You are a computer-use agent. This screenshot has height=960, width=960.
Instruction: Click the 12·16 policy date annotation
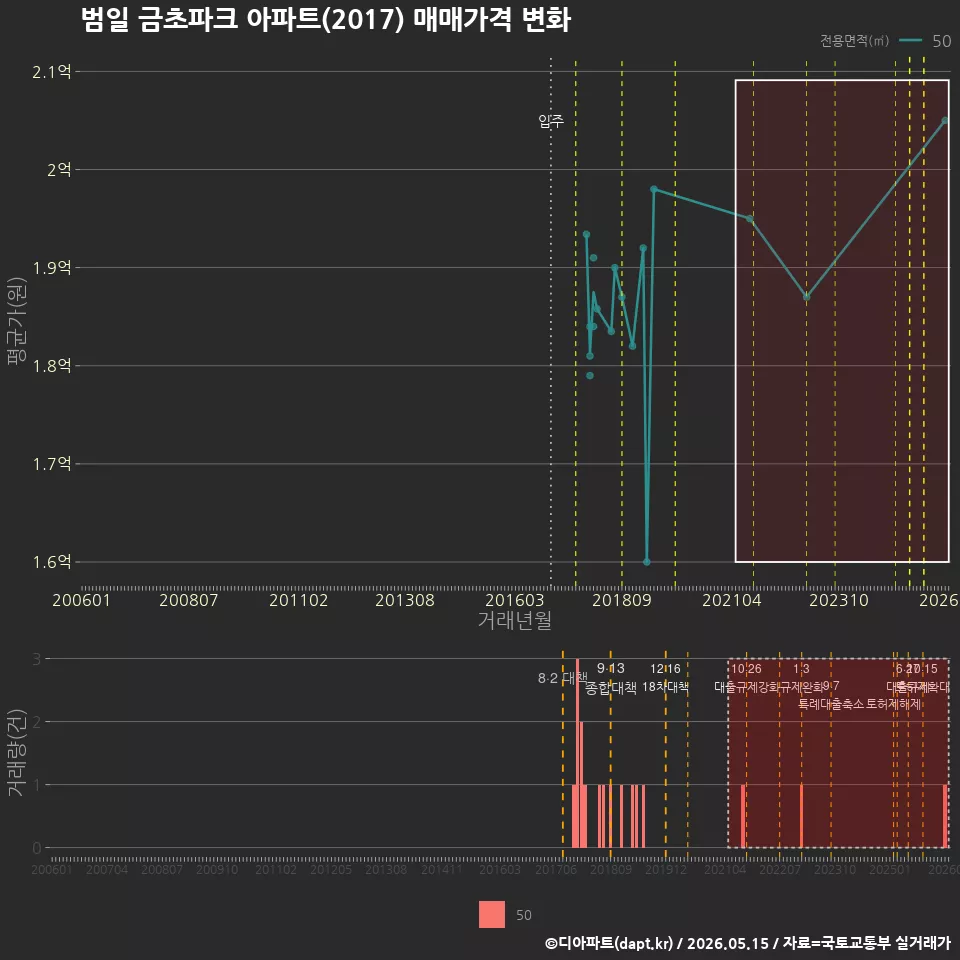tap(665, 669)
